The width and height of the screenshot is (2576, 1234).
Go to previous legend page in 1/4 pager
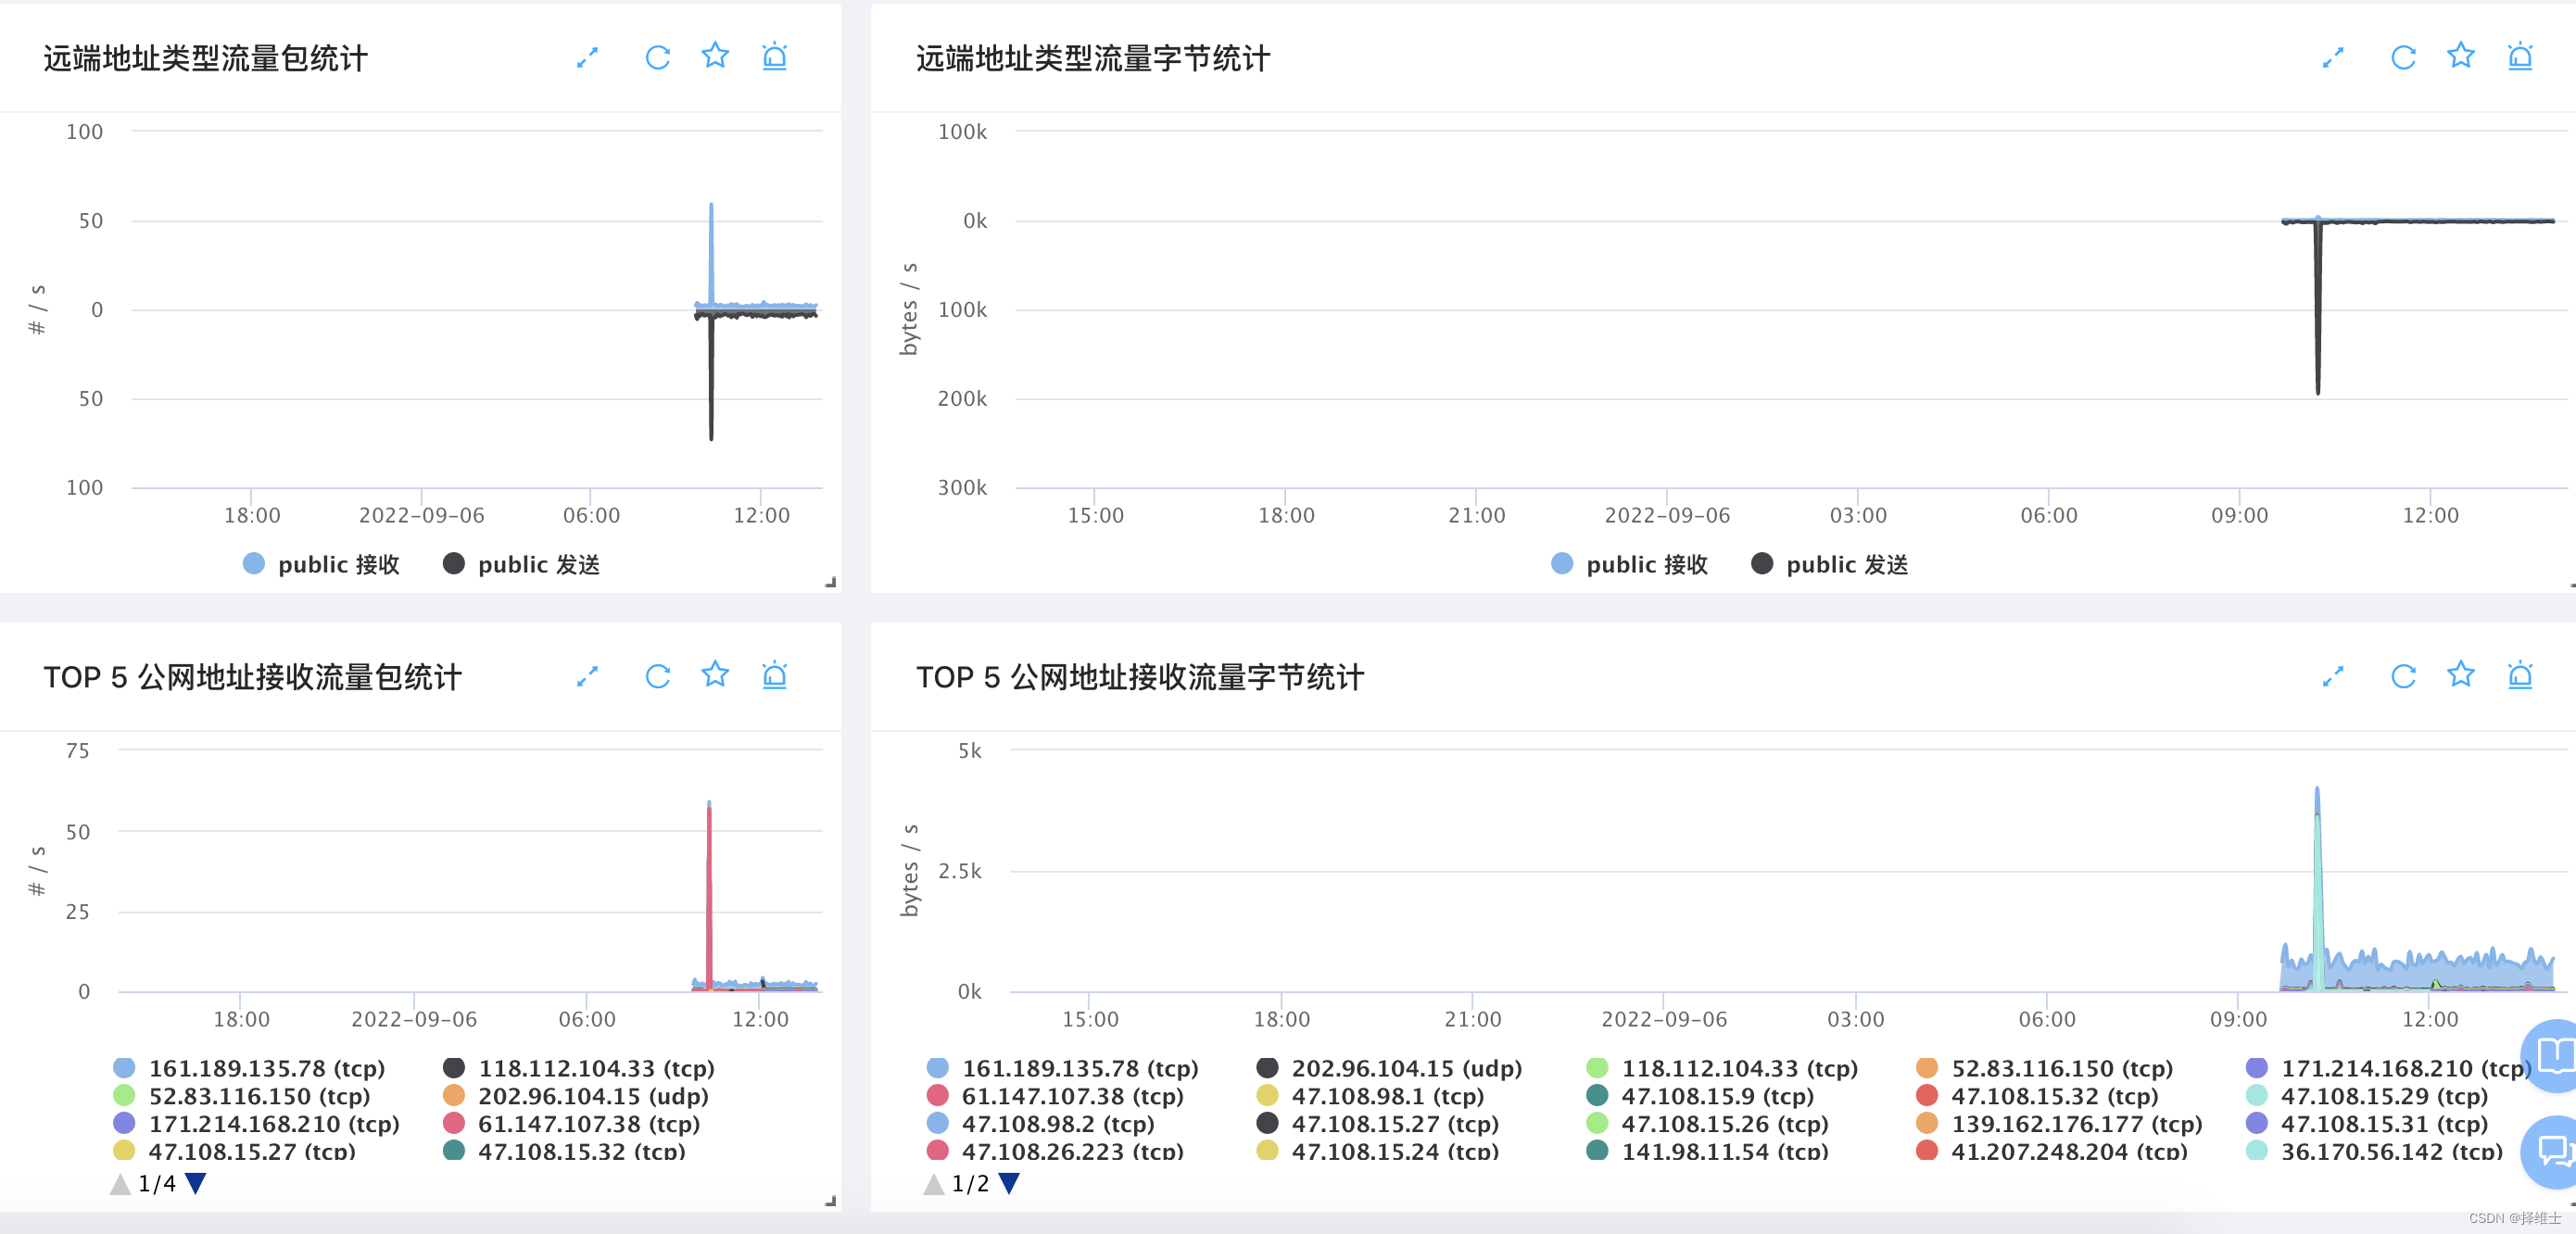point(120,1184)
